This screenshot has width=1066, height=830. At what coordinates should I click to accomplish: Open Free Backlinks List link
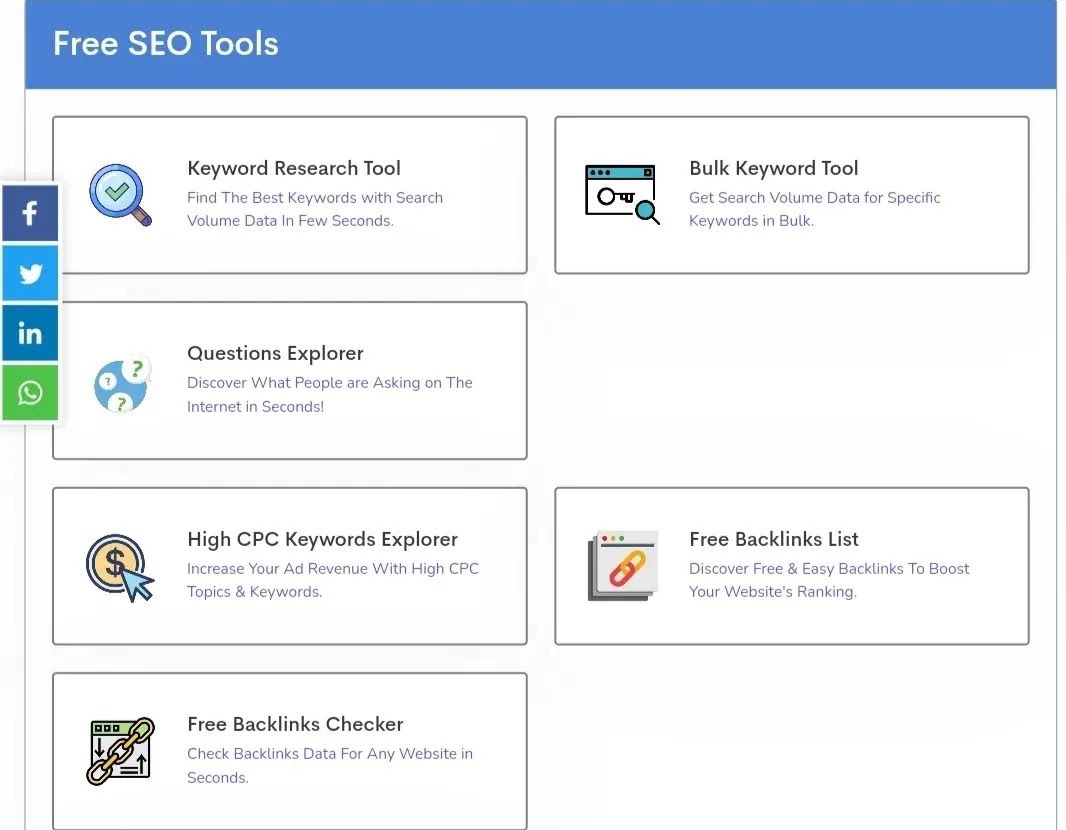[x=774, y=539]
